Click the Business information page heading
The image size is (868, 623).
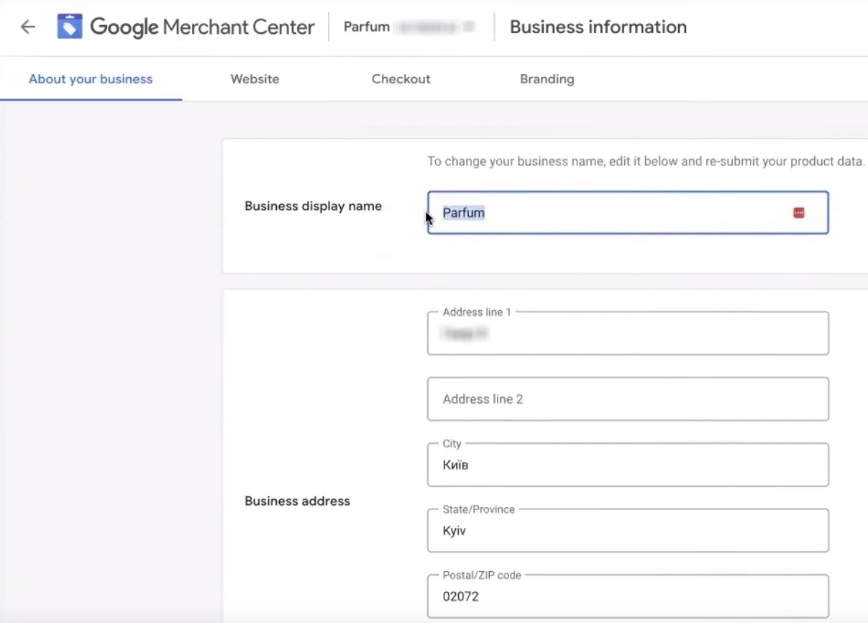point(598,27)
